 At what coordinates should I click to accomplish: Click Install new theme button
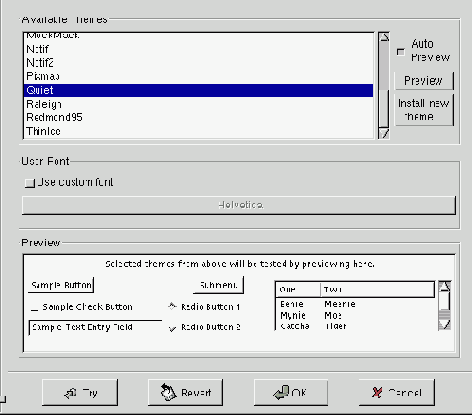[424, 110]
